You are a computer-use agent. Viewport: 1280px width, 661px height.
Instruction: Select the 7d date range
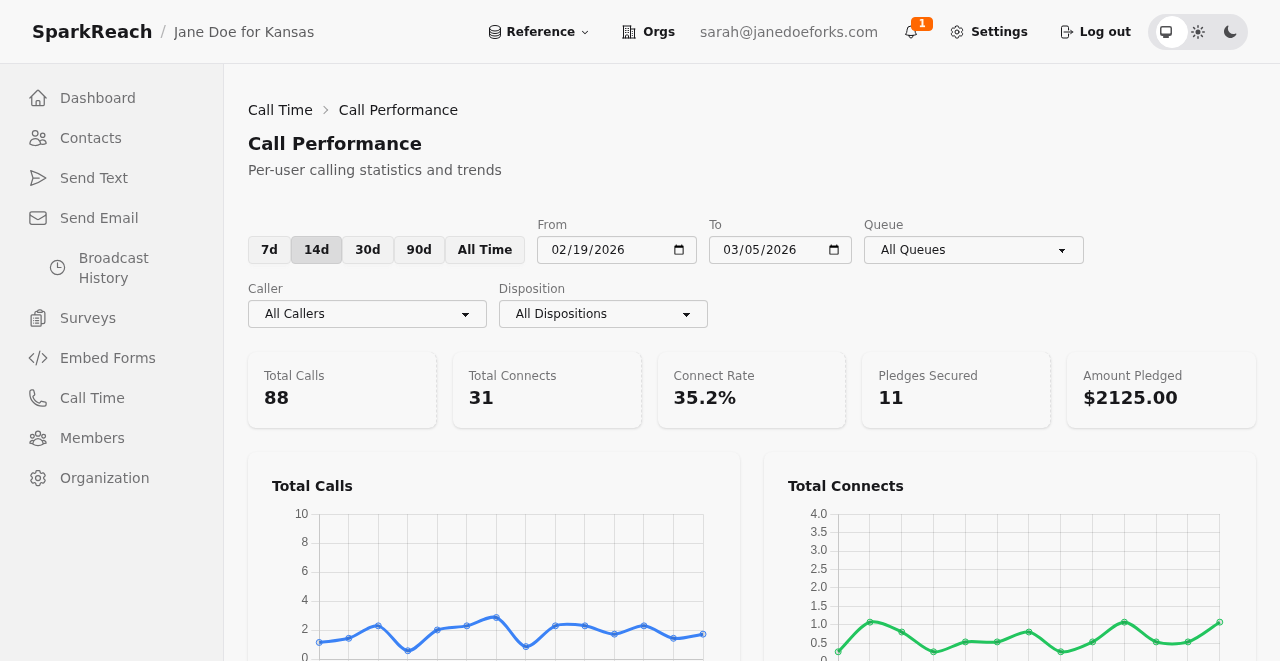point(269,250)
